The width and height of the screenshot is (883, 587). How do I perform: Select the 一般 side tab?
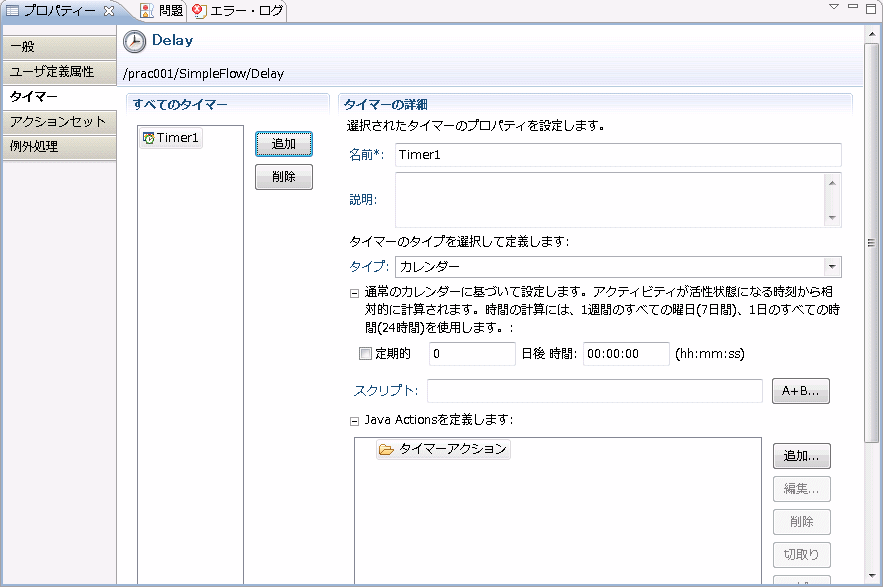point(58,47)
